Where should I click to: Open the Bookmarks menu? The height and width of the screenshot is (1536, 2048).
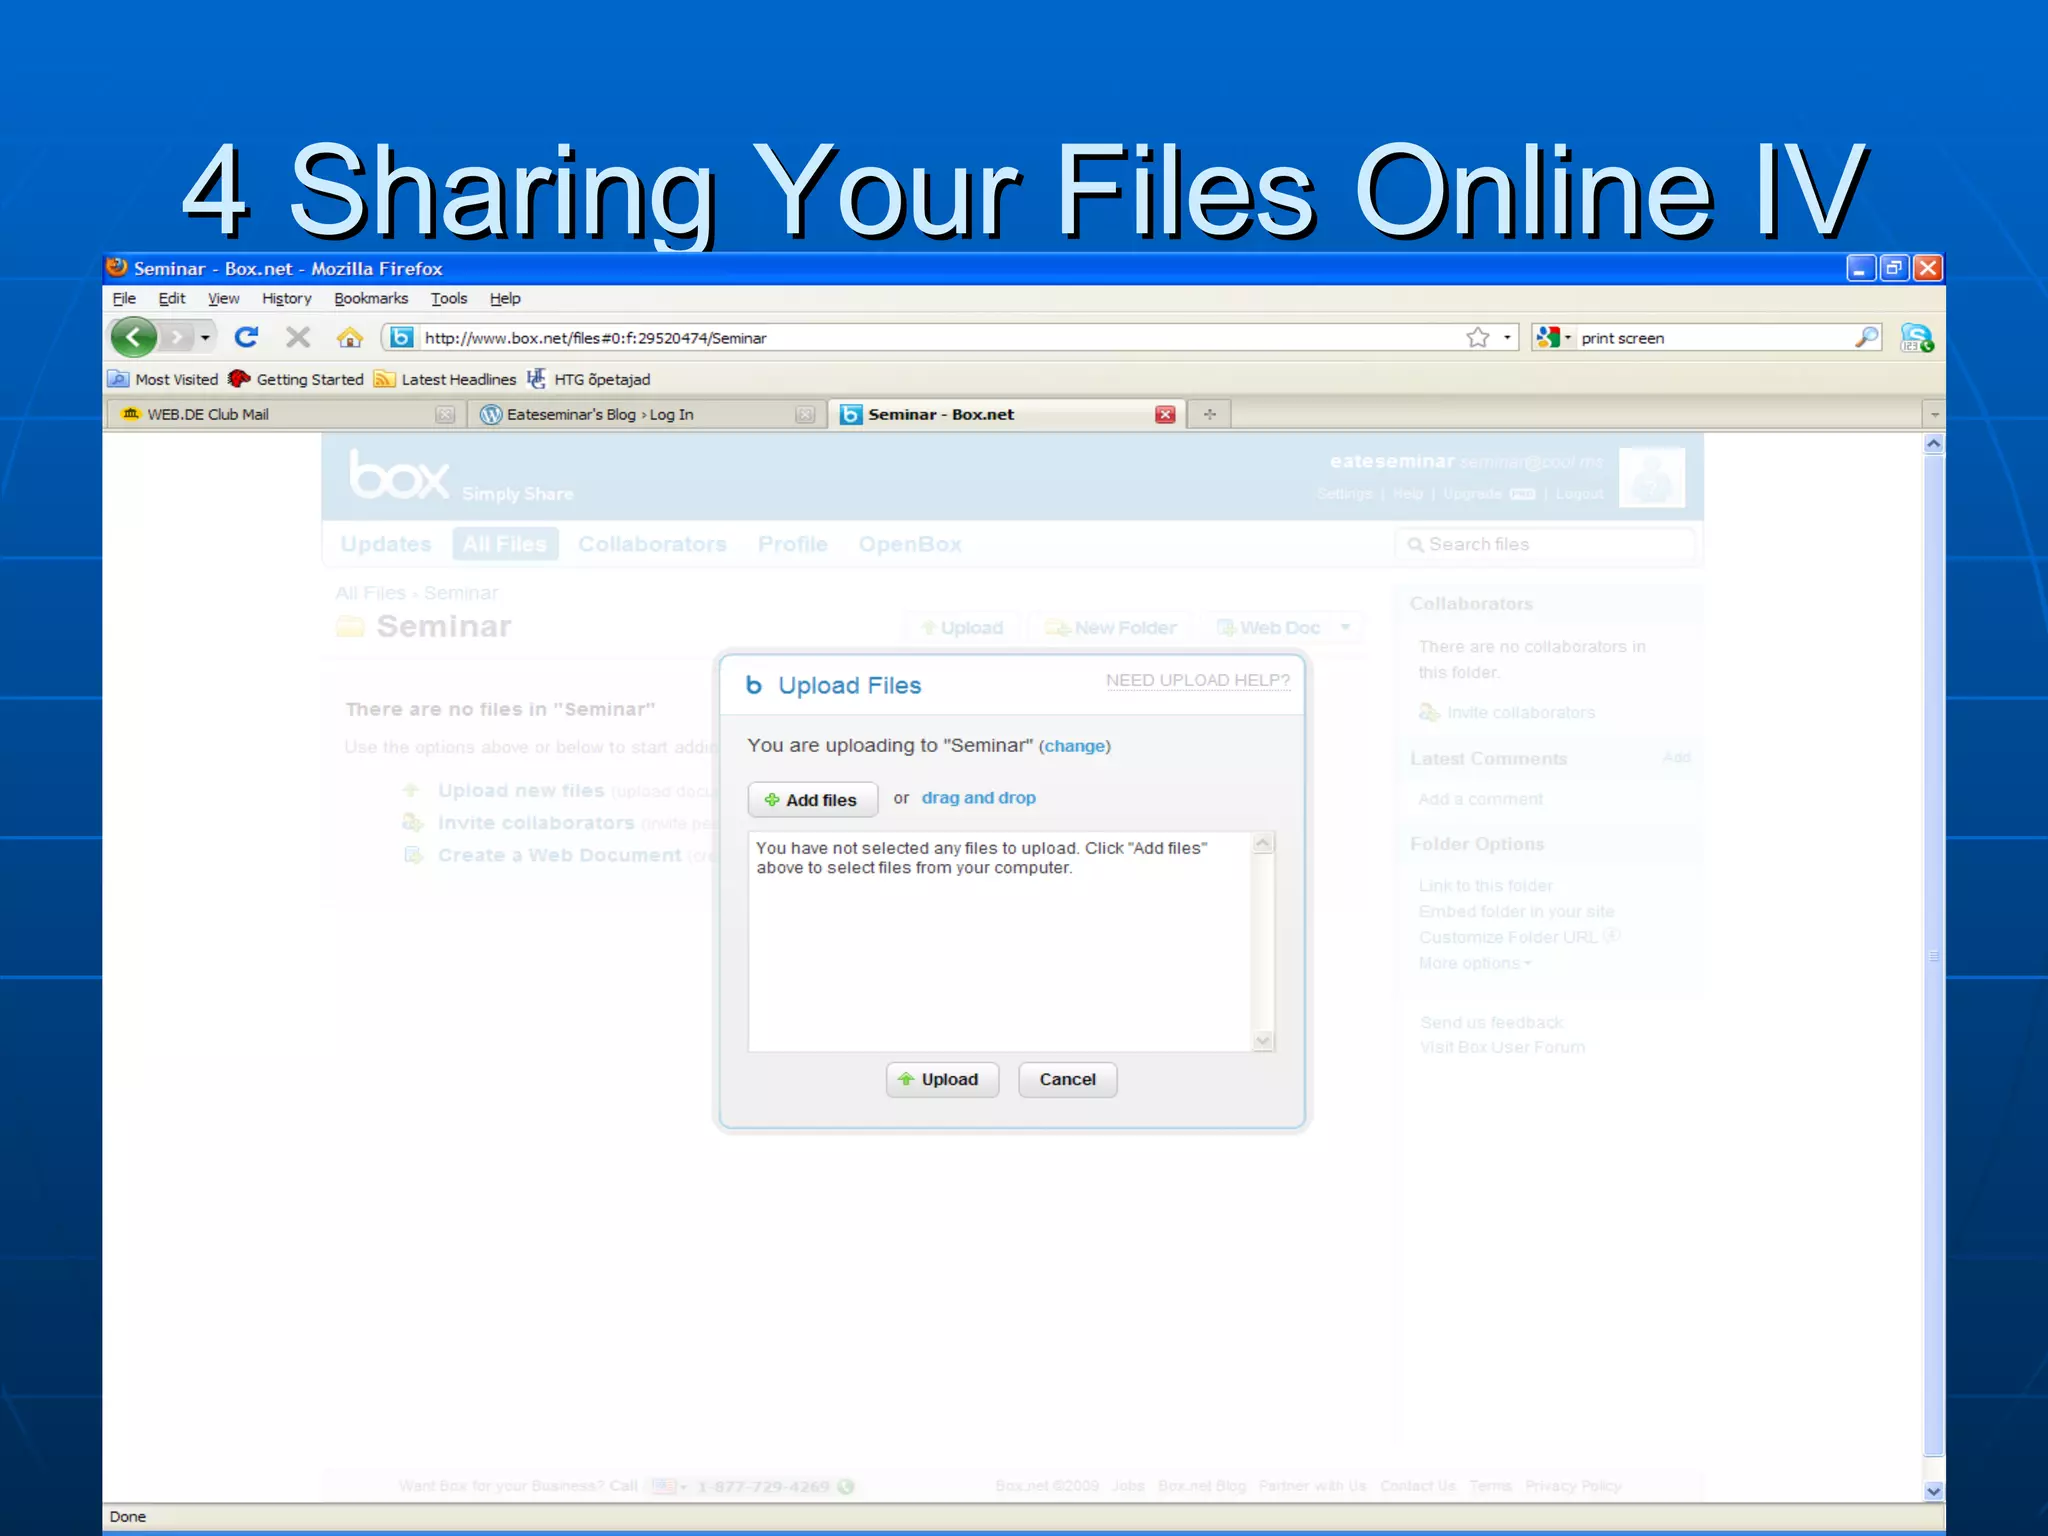click(371, 298)
